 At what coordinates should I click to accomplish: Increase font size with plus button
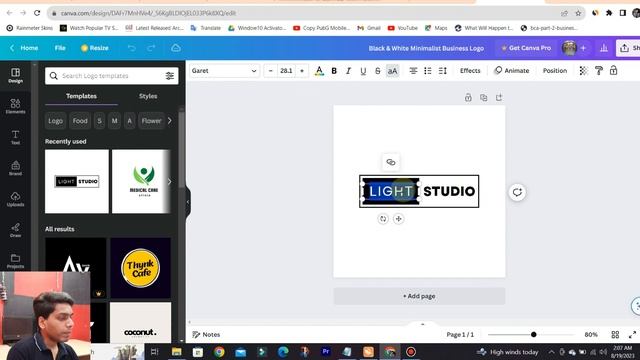click(302, 71)
